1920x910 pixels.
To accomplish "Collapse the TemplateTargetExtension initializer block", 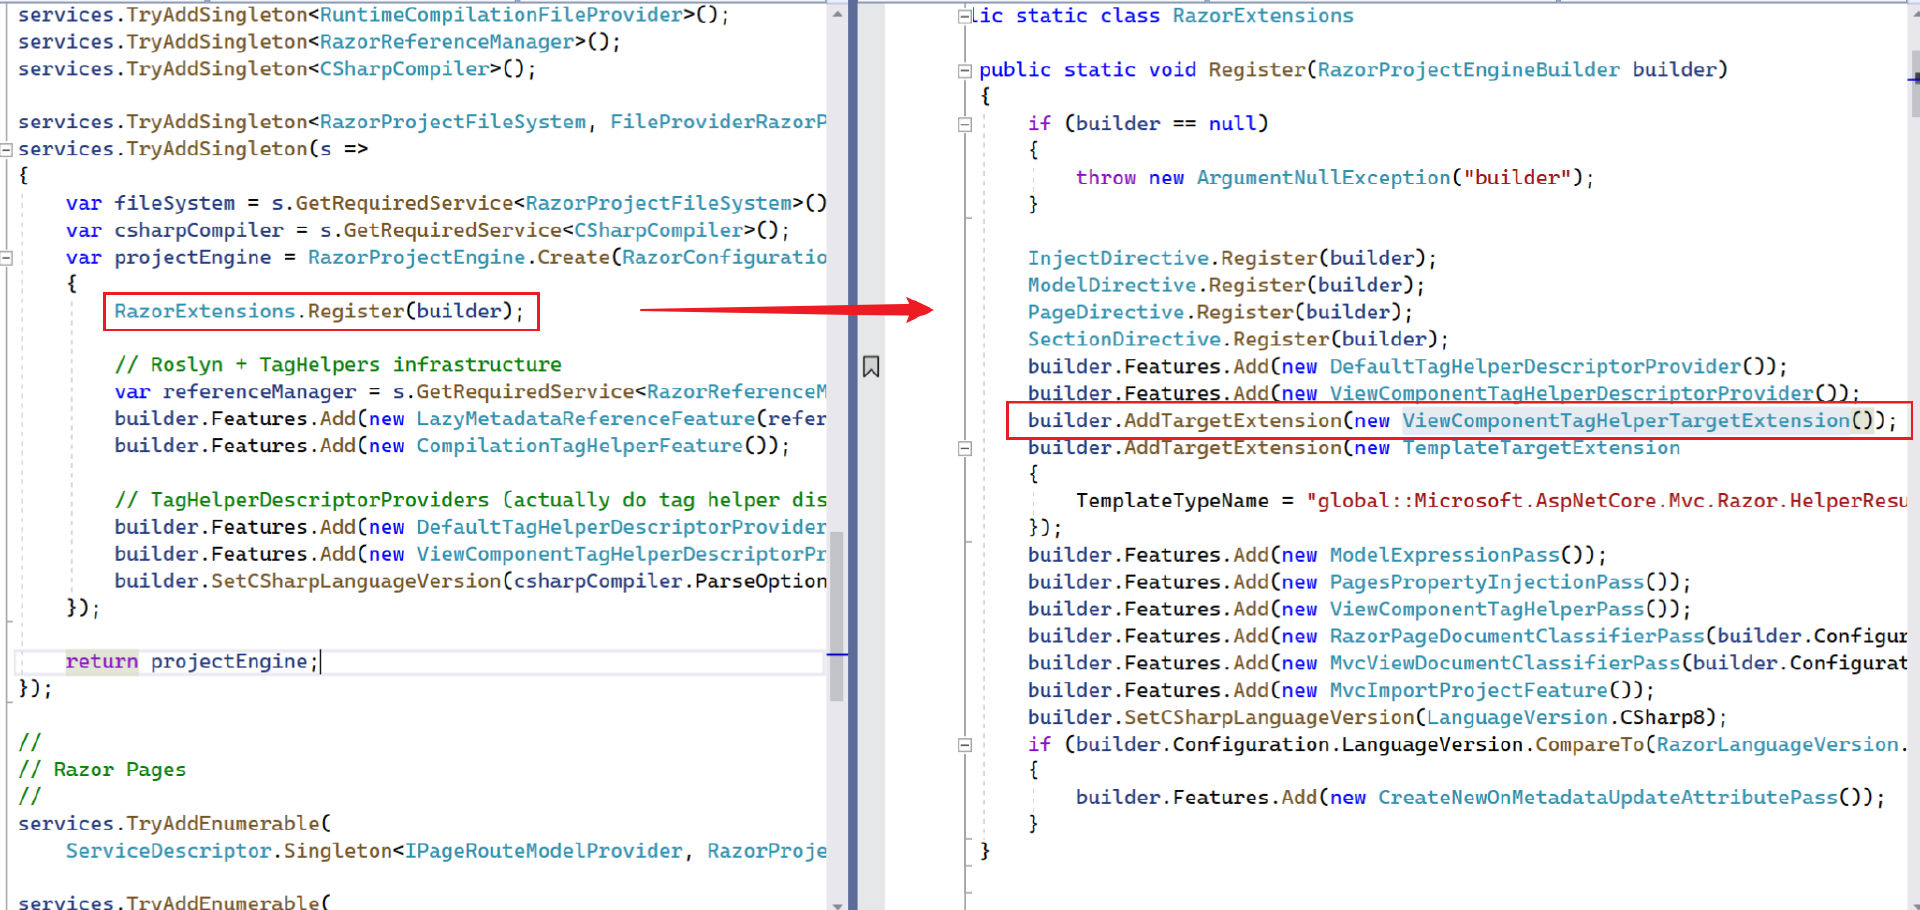I will (964, 448).
